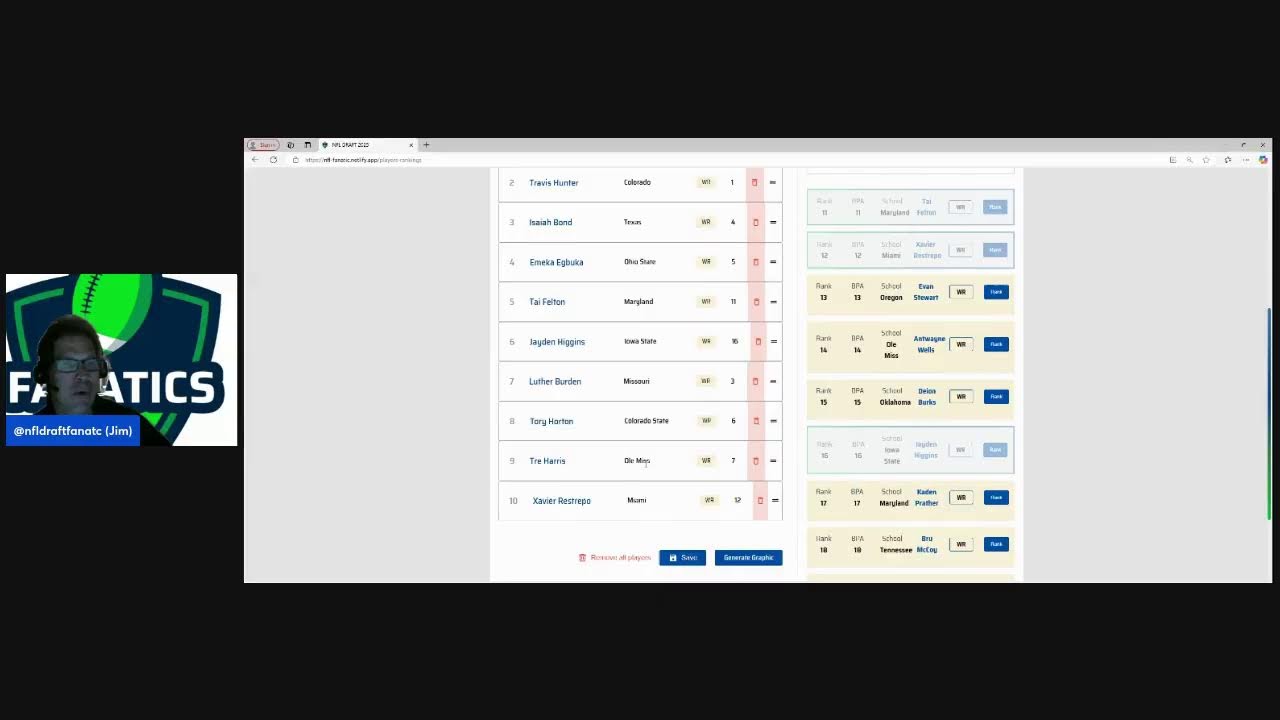This screenshot has width=1280, height=720.
Task: Click the browser profile button
Action: pos(264,145)
